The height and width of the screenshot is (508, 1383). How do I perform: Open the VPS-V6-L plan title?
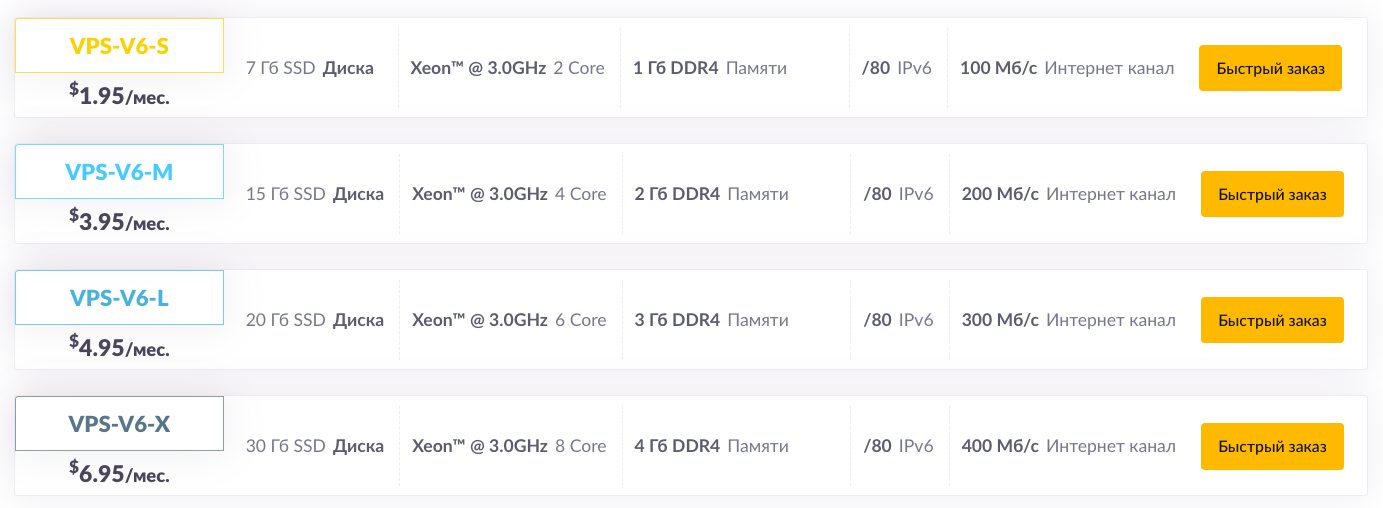(x=119, y=298)
